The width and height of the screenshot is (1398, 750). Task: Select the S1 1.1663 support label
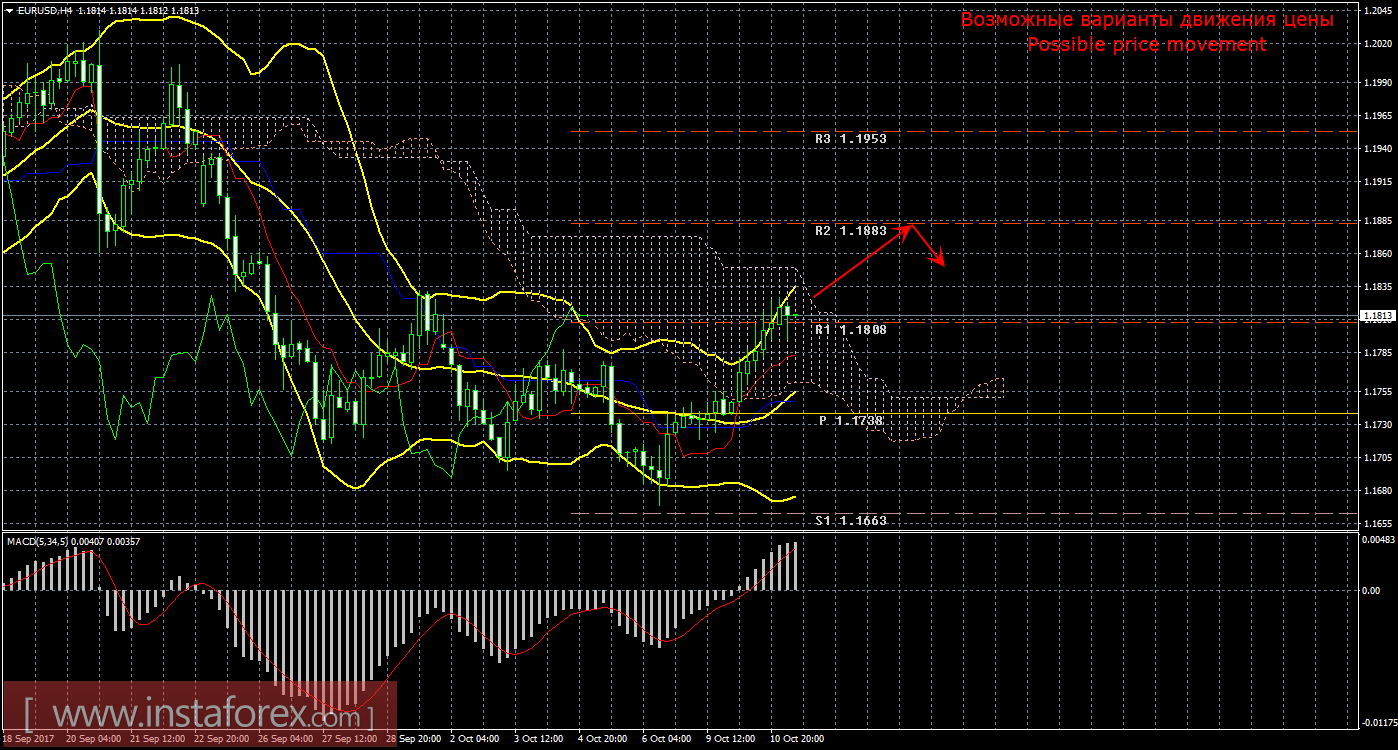[850, 521]
